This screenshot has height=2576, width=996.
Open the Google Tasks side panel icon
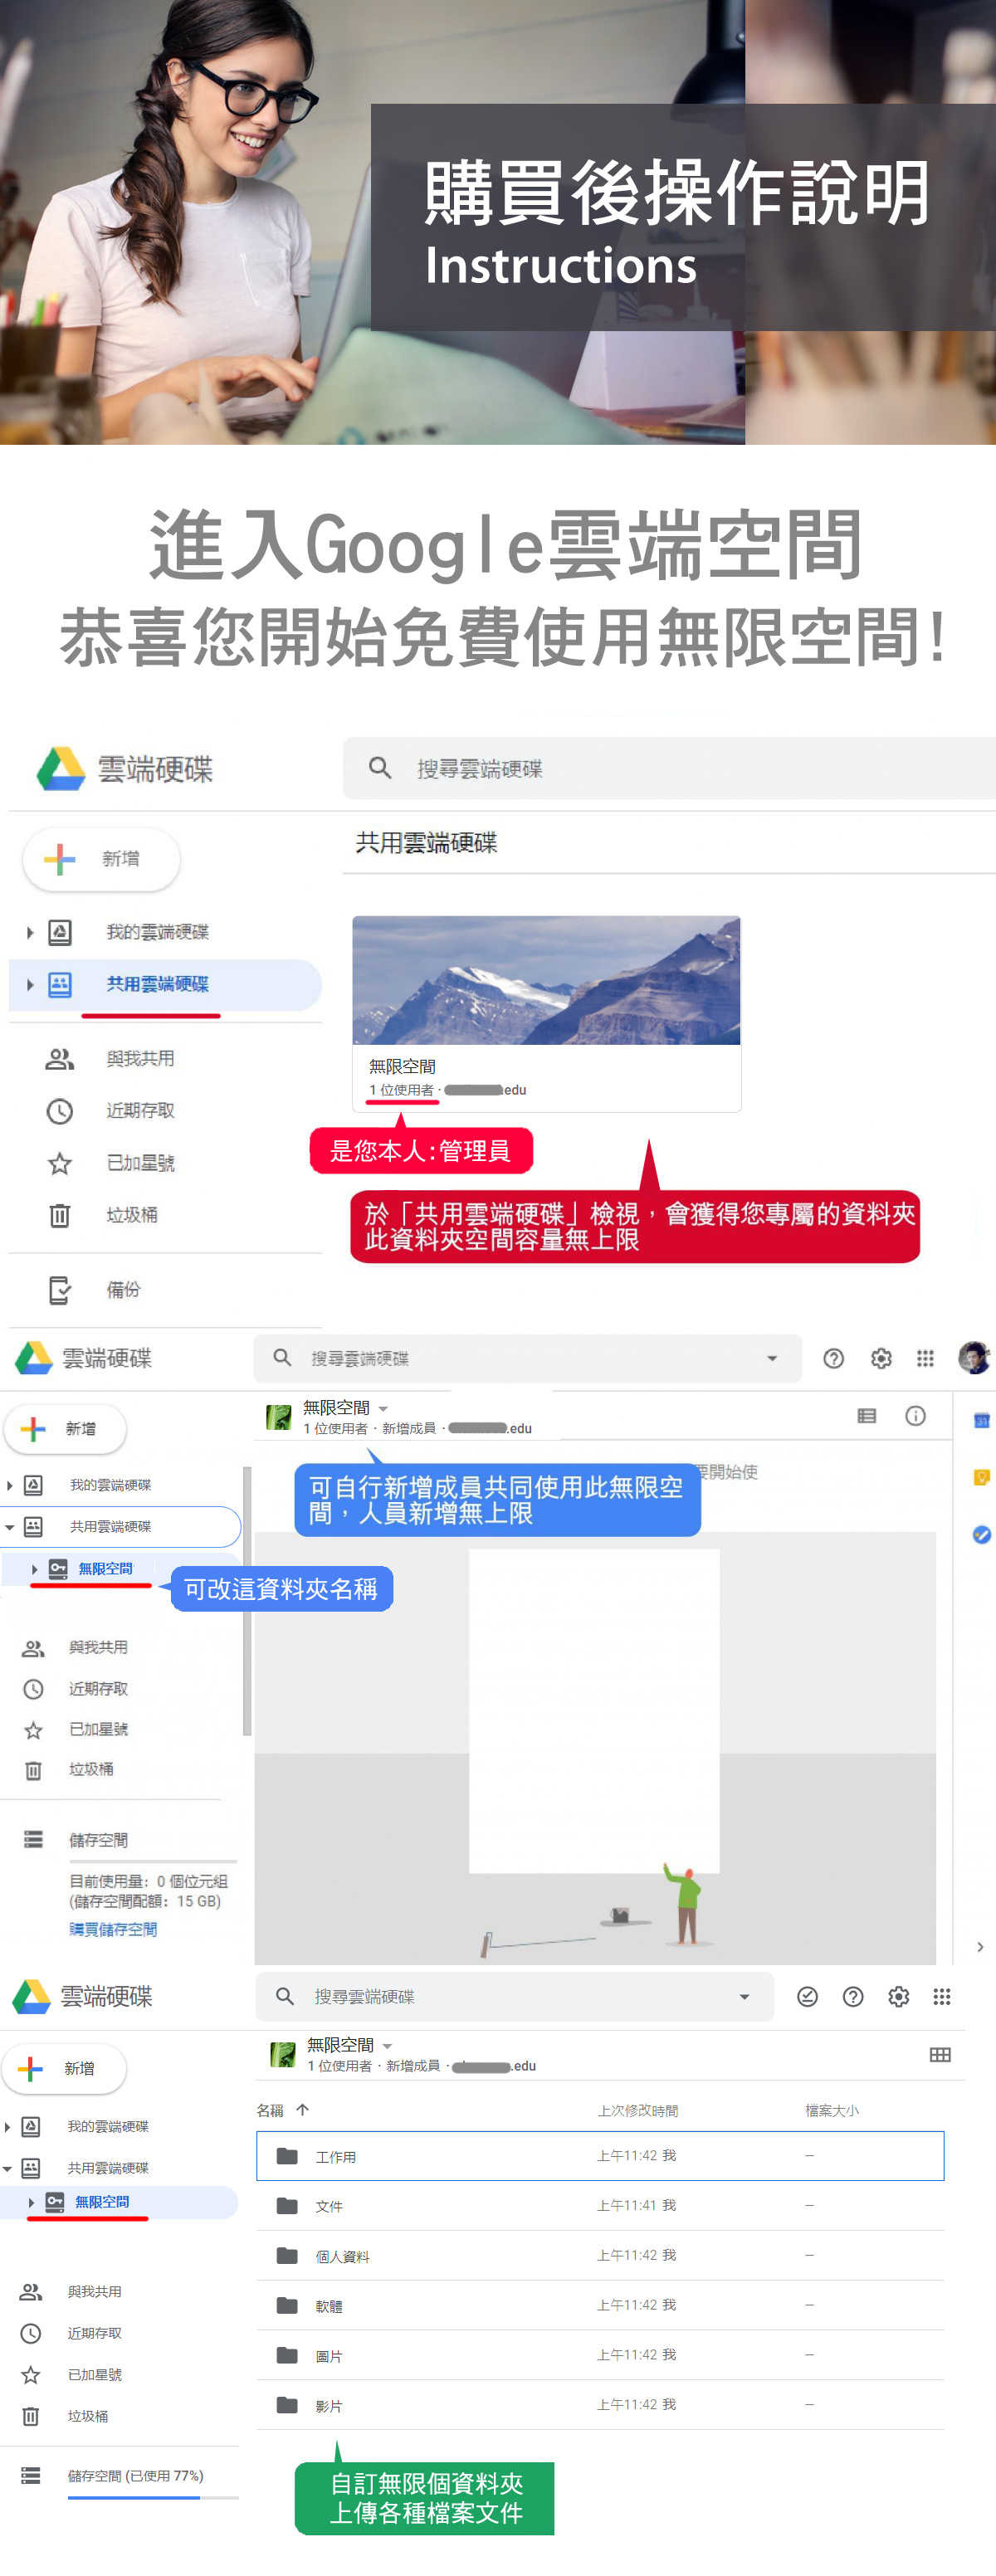pos(981,1534)
